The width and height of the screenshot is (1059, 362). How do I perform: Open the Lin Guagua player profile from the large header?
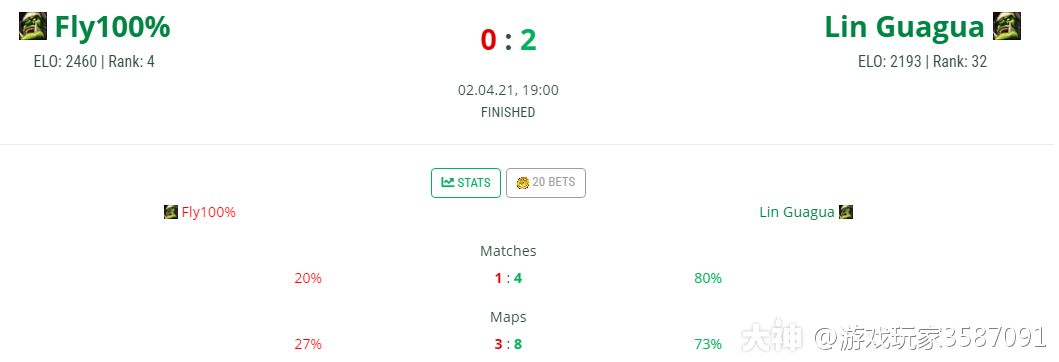[x=904, y=27]
